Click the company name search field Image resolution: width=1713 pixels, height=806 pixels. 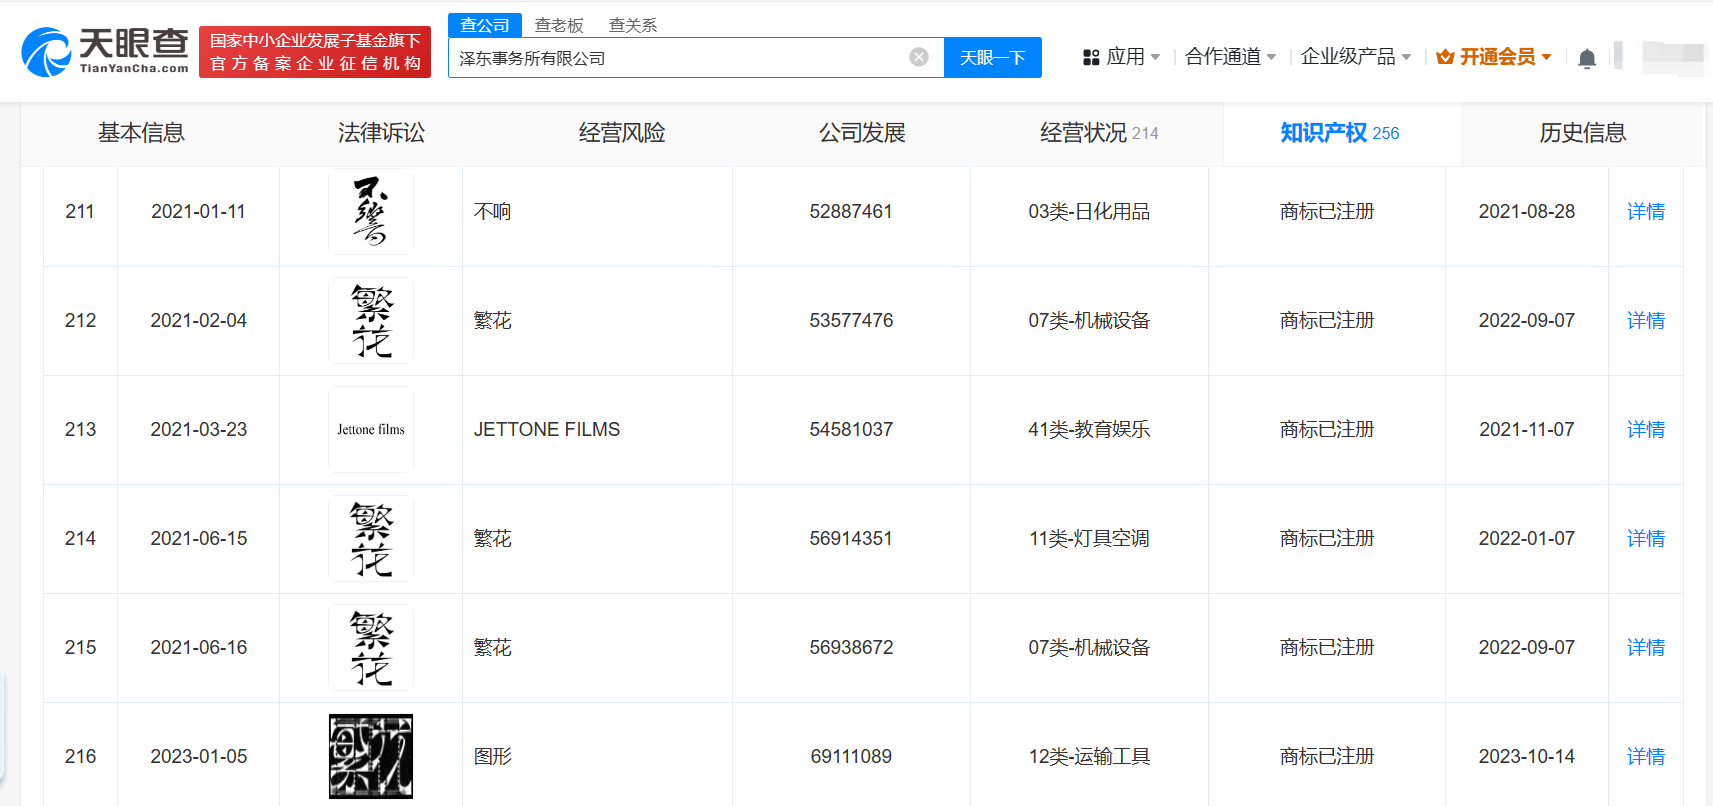[x=675, y=58]
